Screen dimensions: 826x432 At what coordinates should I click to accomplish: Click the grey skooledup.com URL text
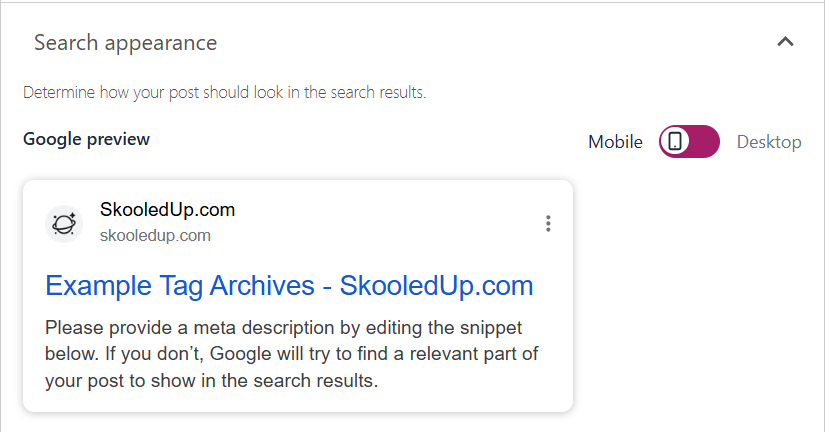155,236
